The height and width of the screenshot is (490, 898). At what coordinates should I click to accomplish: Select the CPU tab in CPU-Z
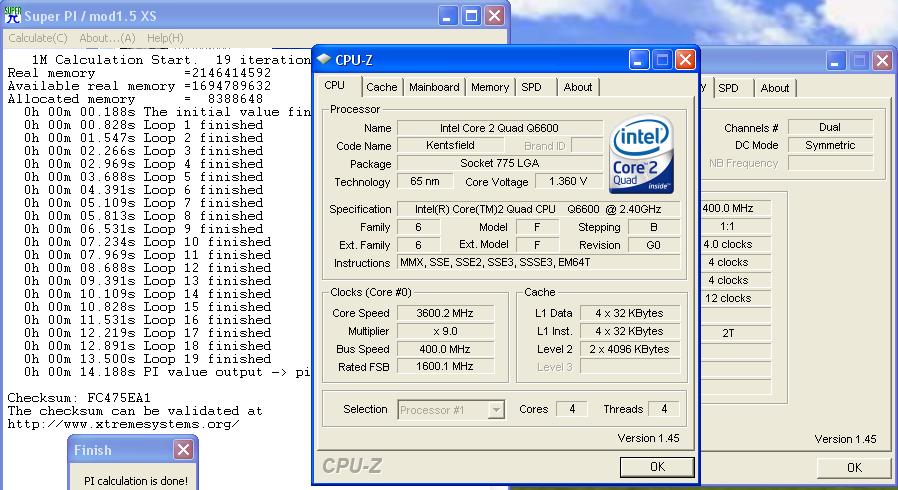(334, 85)
